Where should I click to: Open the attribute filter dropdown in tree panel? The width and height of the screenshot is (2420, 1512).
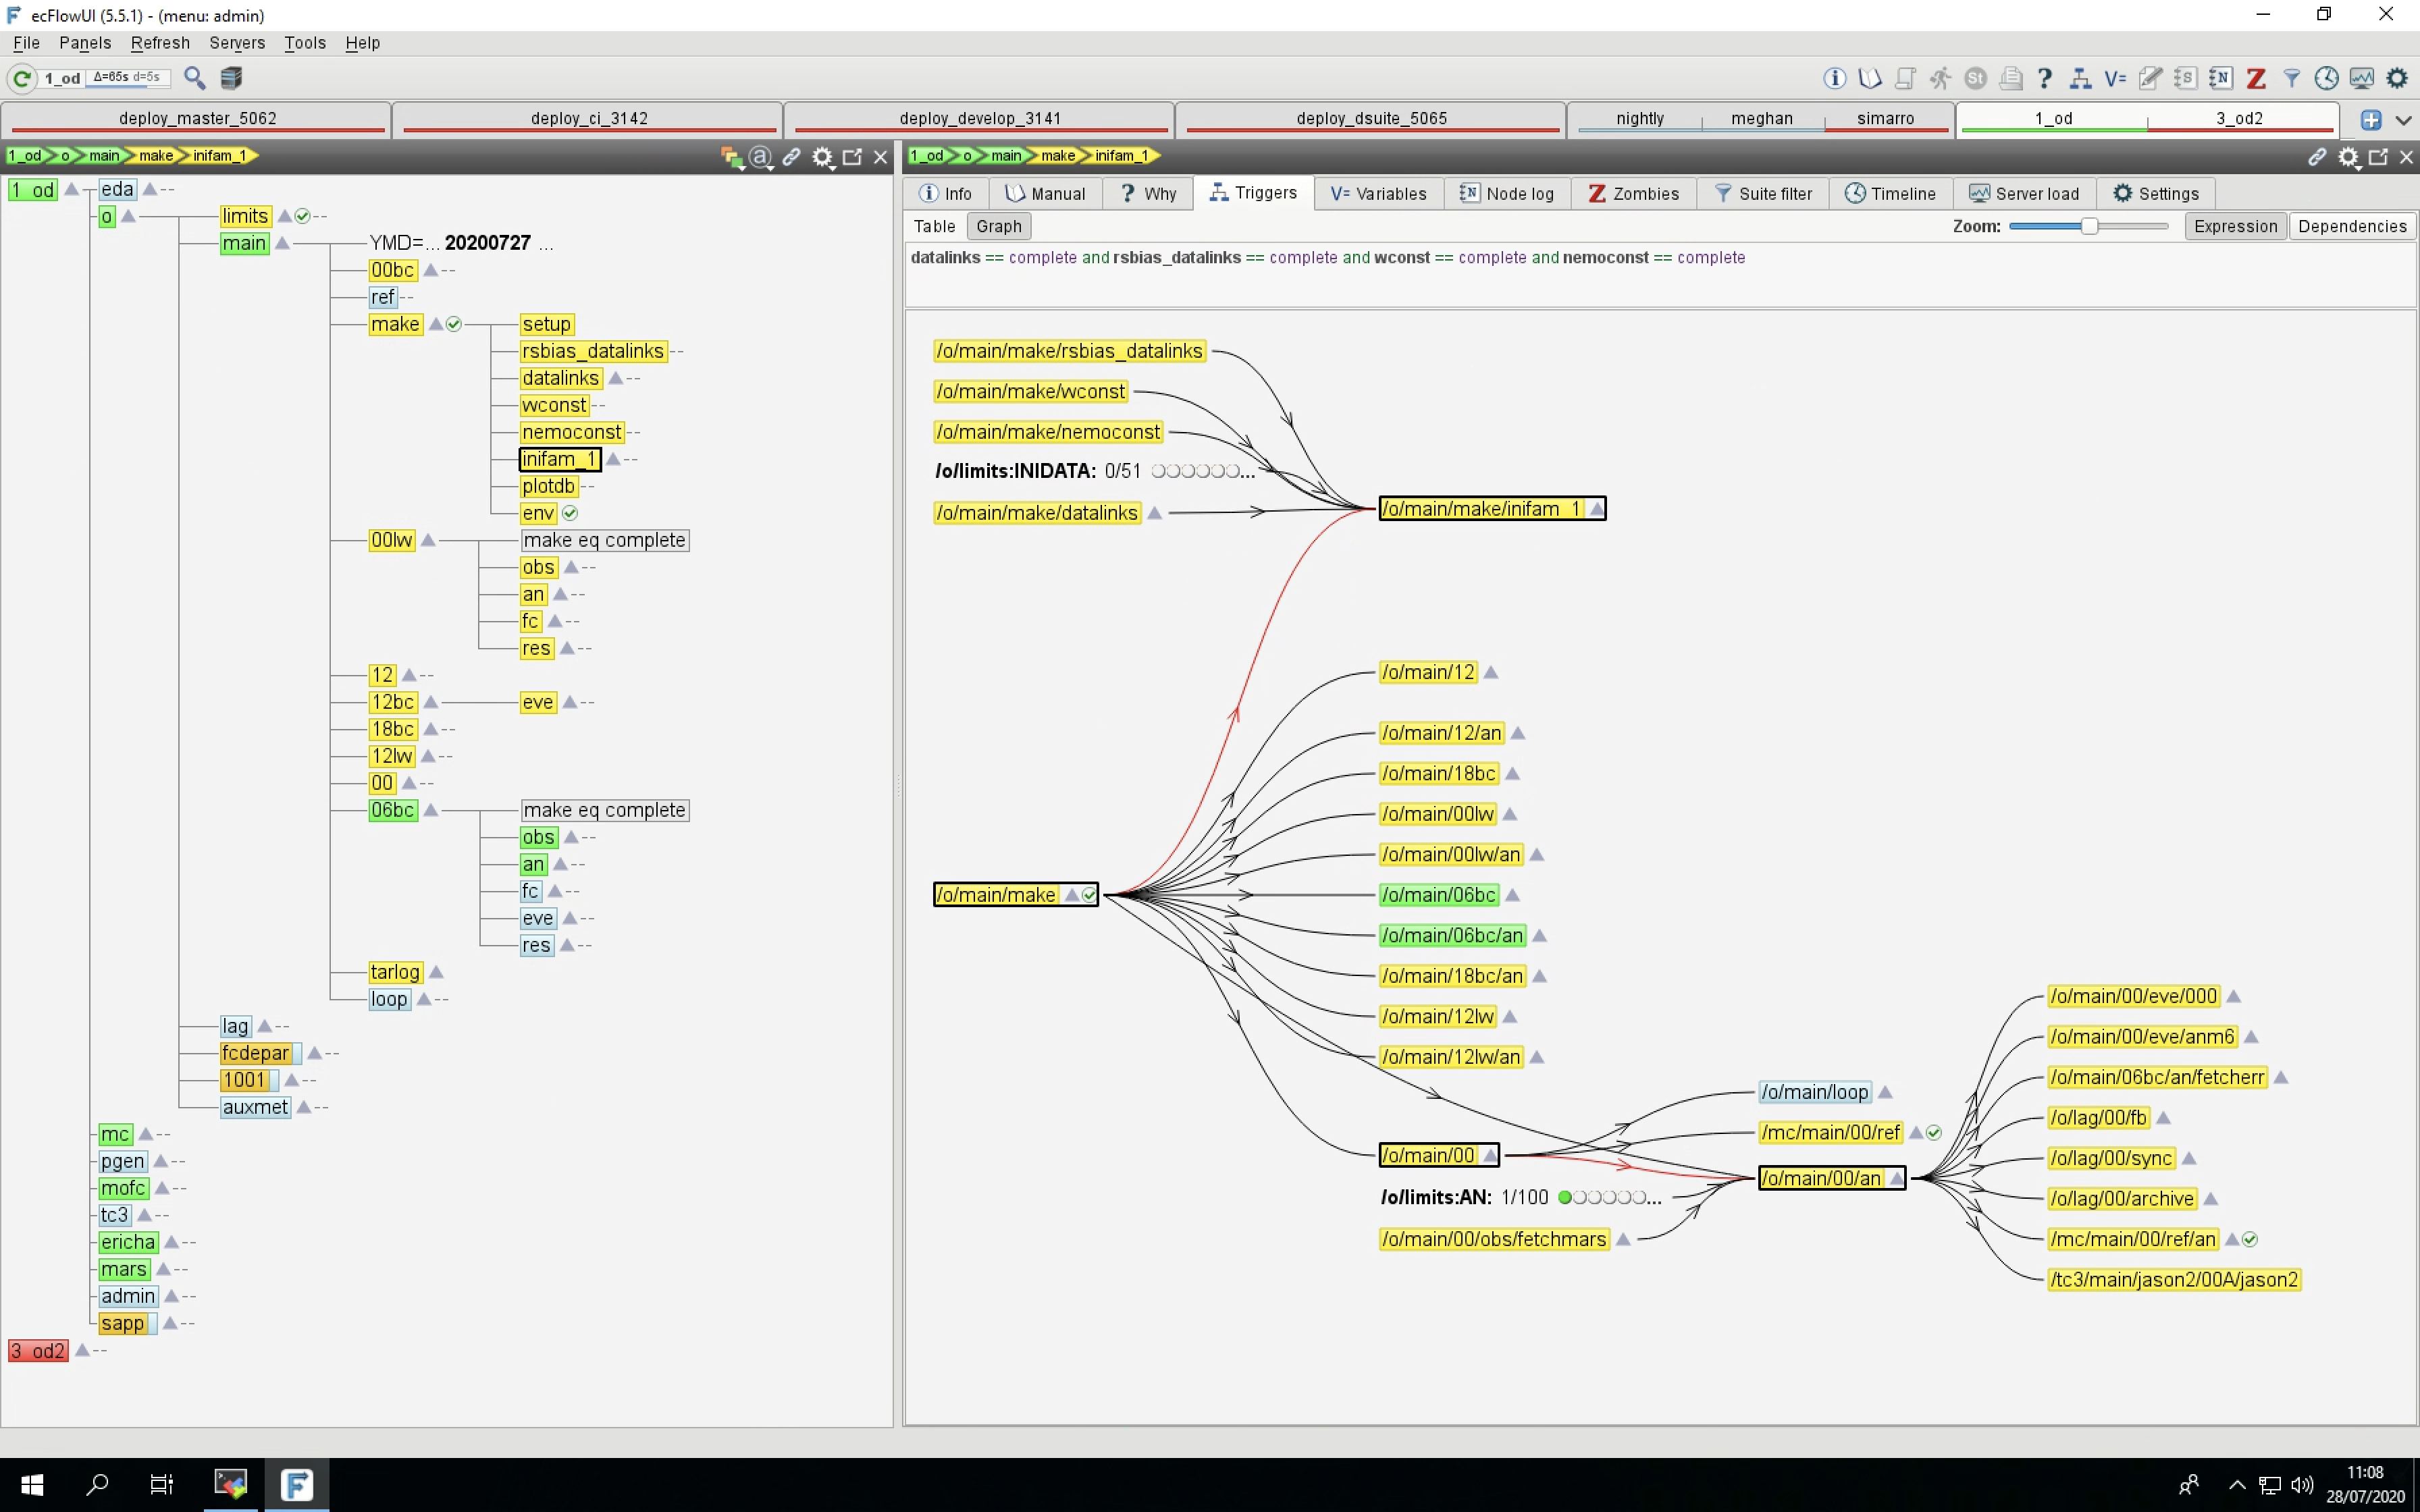pos(761,157)
